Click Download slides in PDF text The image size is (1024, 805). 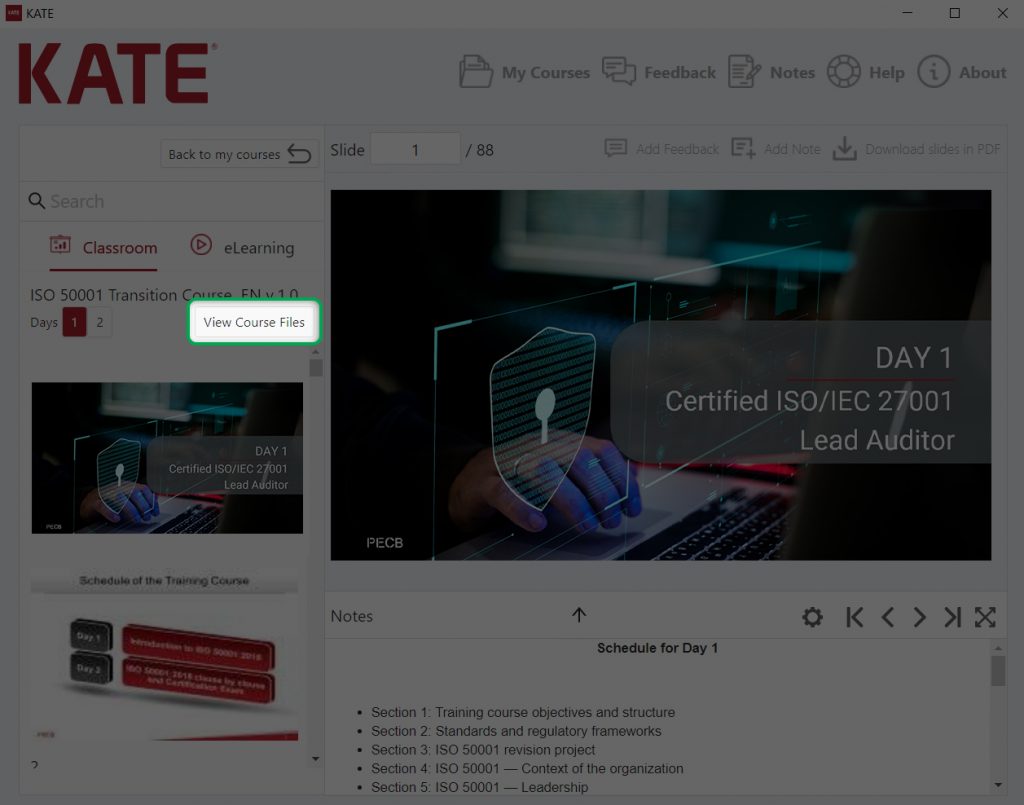[933, 149]
